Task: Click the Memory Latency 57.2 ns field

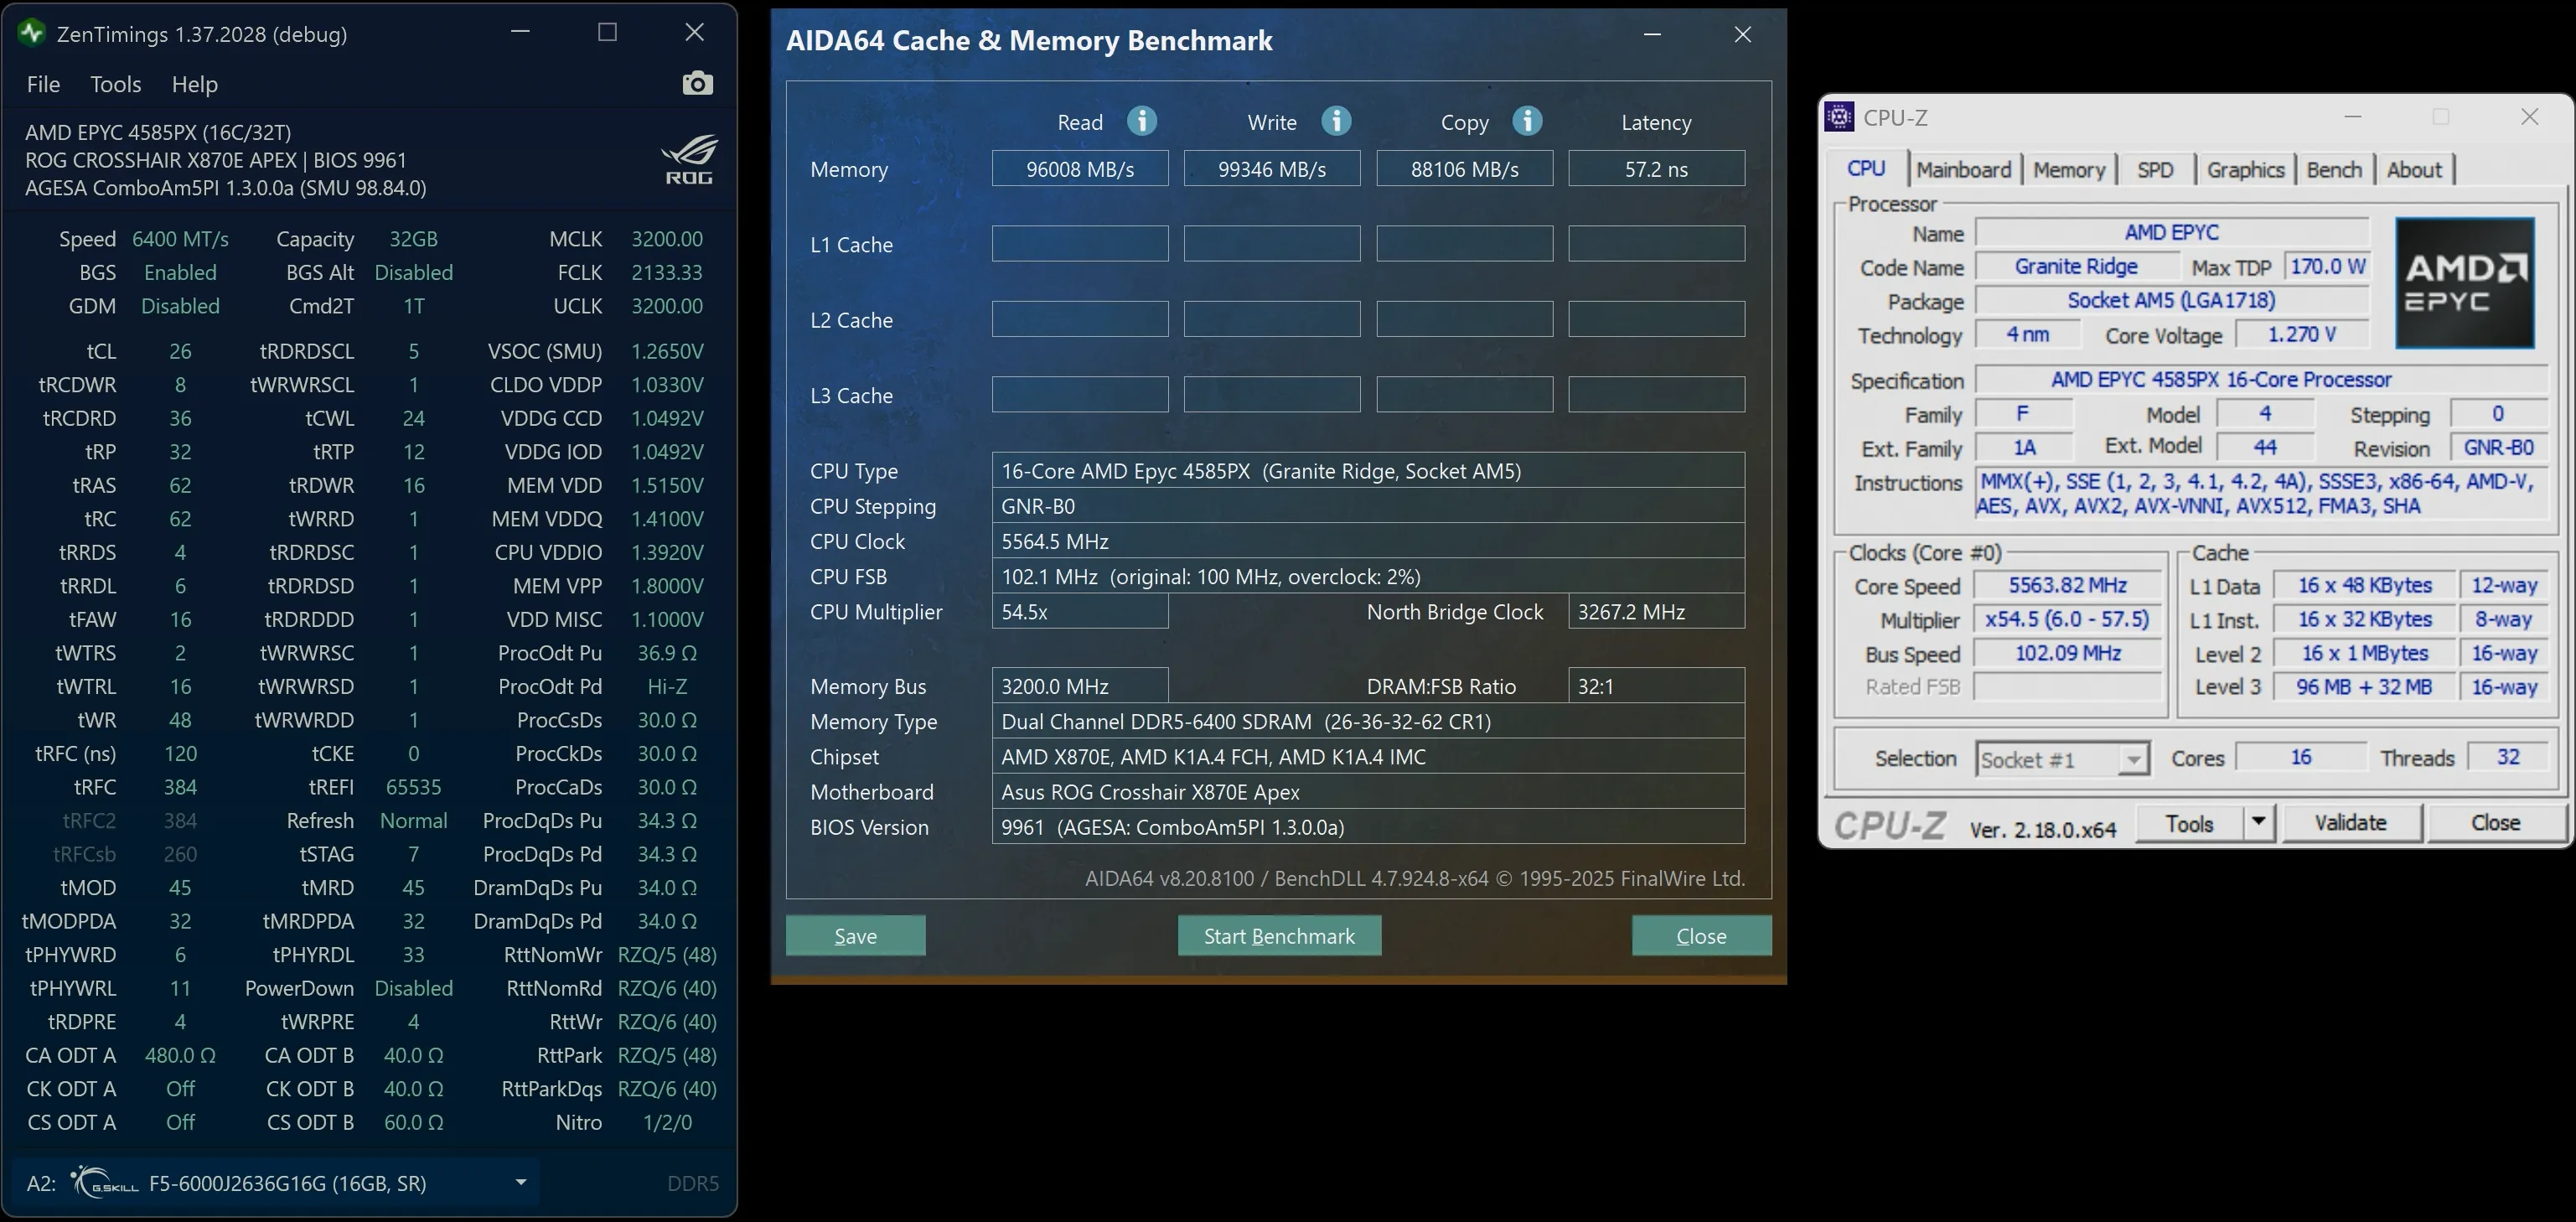Action: 1657,169
